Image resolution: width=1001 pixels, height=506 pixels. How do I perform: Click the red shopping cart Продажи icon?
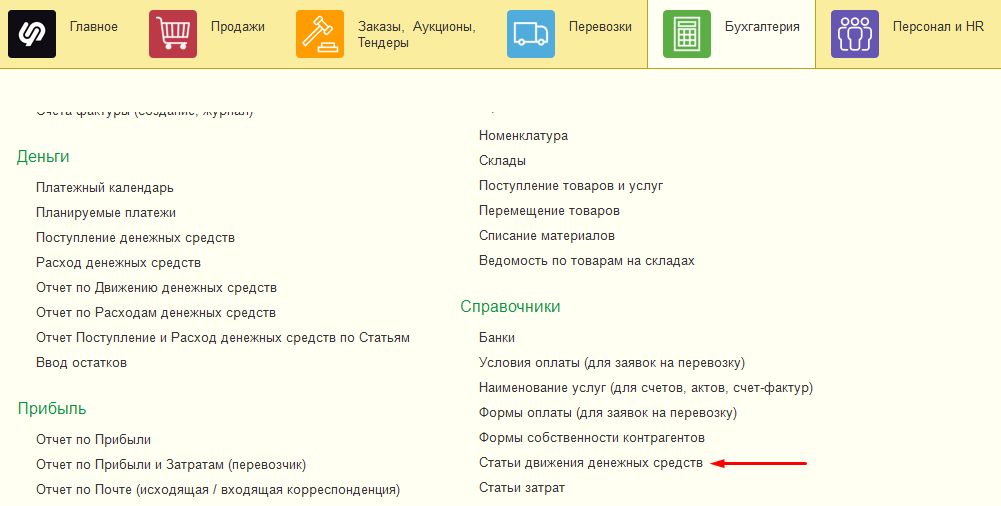coord(173,34)
